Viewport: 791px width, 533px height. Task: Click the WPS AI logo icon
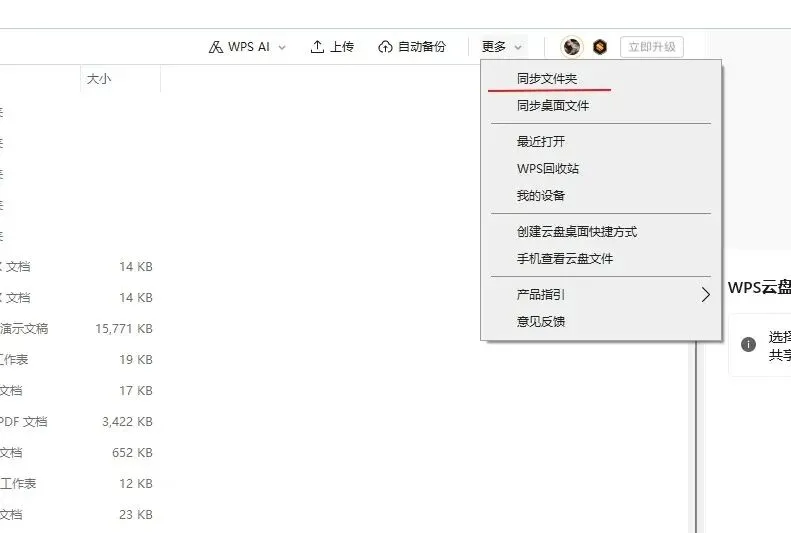click(216, 47)
